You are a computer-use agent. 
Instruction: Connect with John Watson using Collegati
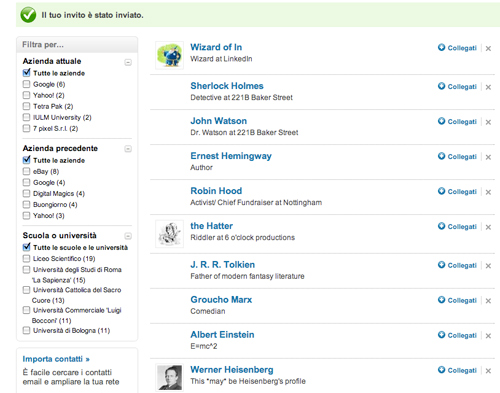pos(457,122)
